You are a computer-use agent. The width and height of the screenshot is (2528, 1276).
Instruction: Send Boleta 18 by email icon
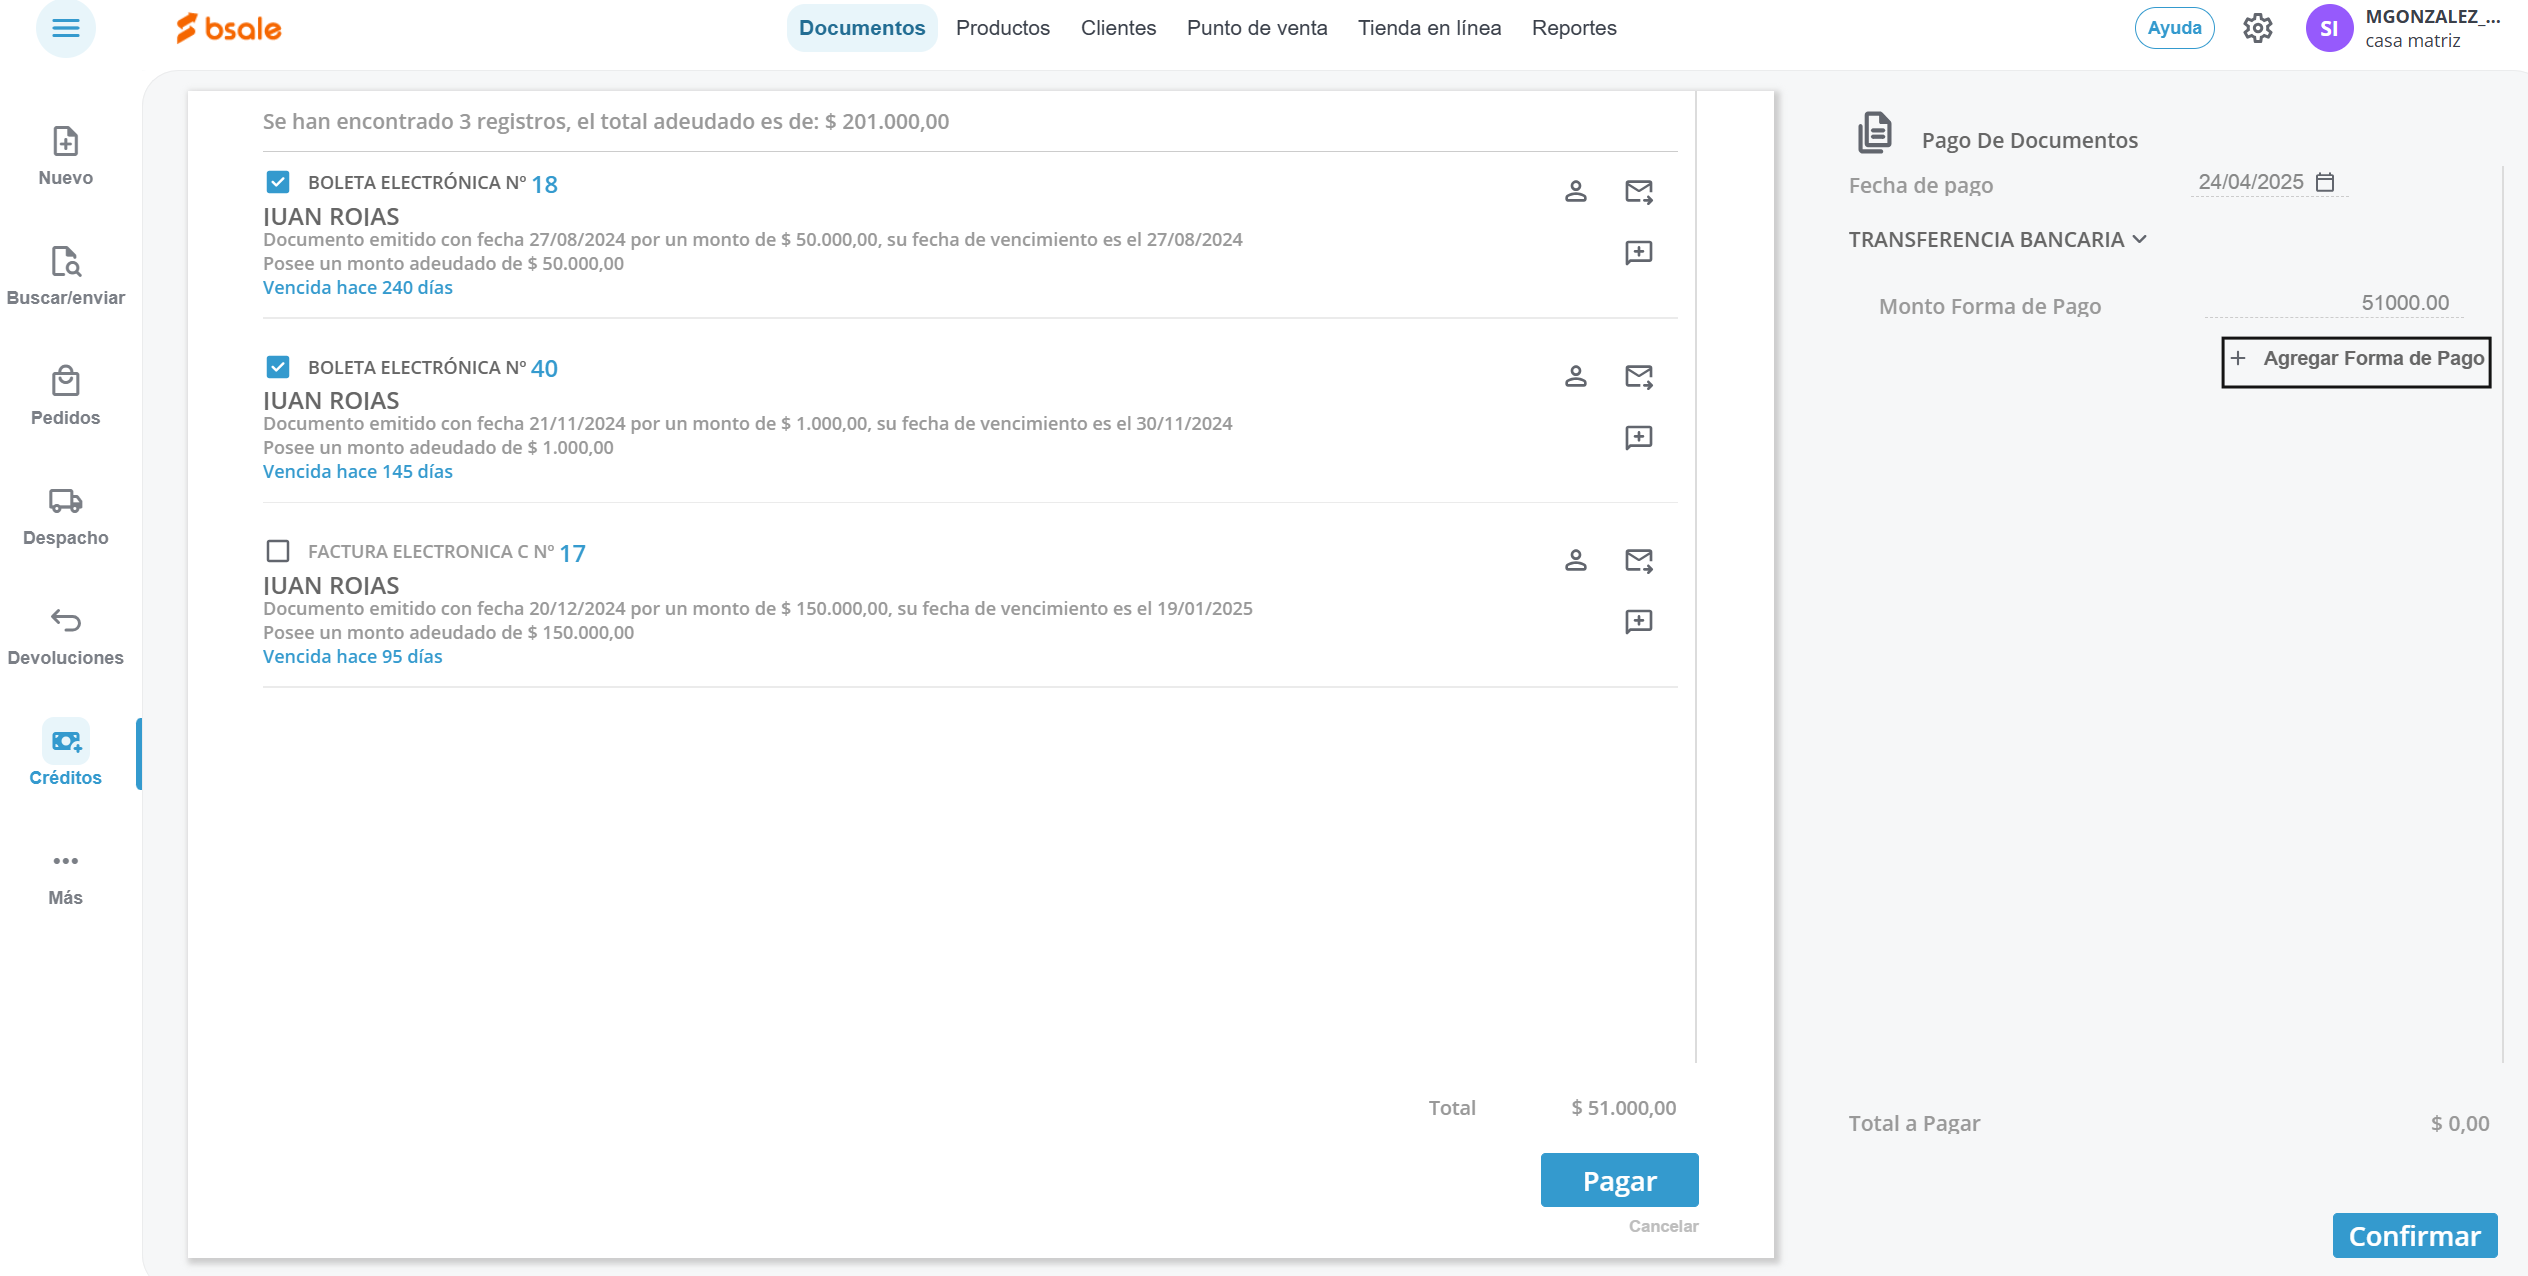point(1638,191)
